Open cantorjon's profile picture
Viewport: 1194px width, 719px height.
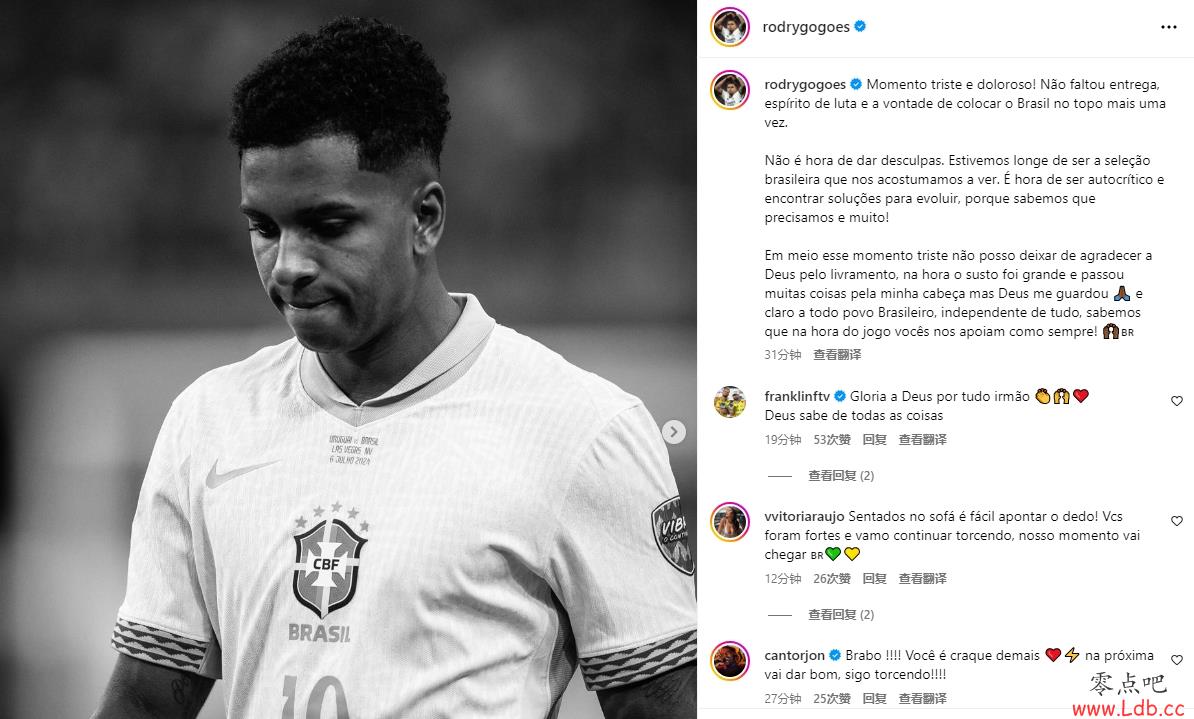click(729, 660)
